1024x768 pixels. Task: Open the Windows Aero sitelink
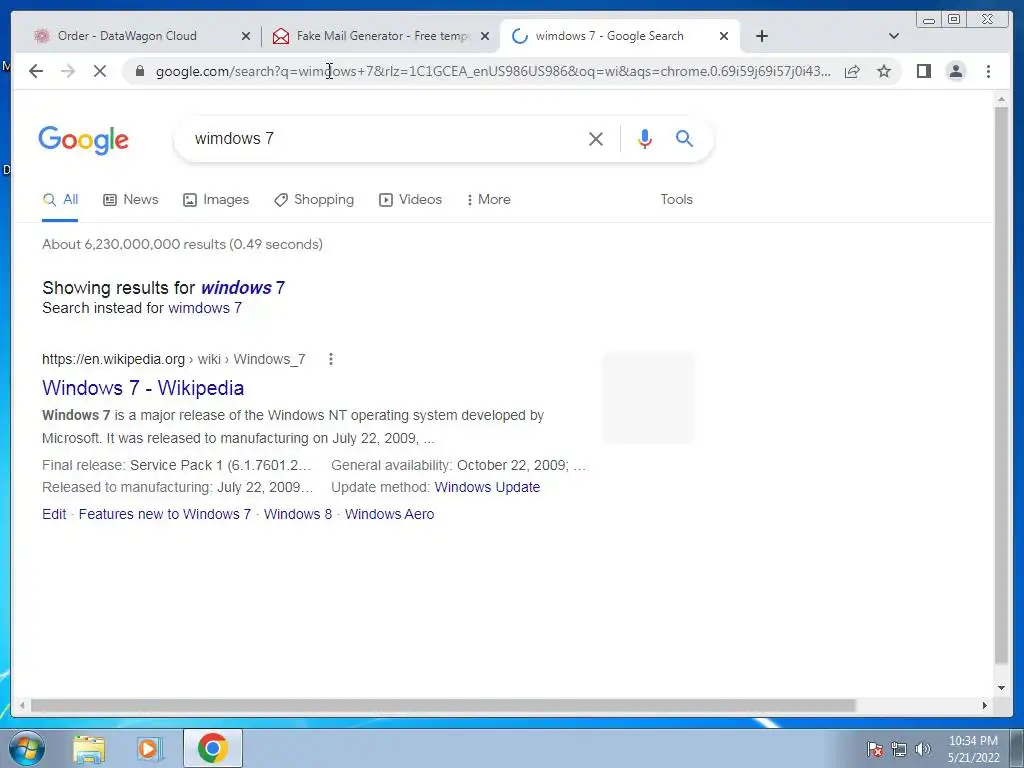pyautogui.click(x=389, y=514)
